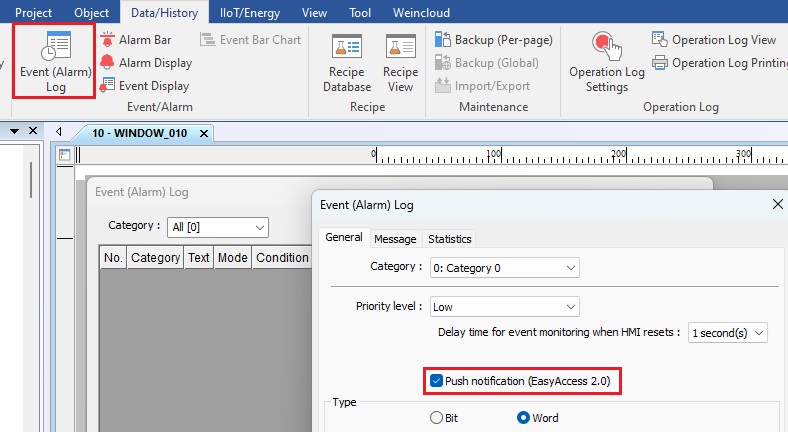This screenshot has width=788, height=432.
Task: Close the 10 - WINDOW_010 tab
Action: [204, 134]
